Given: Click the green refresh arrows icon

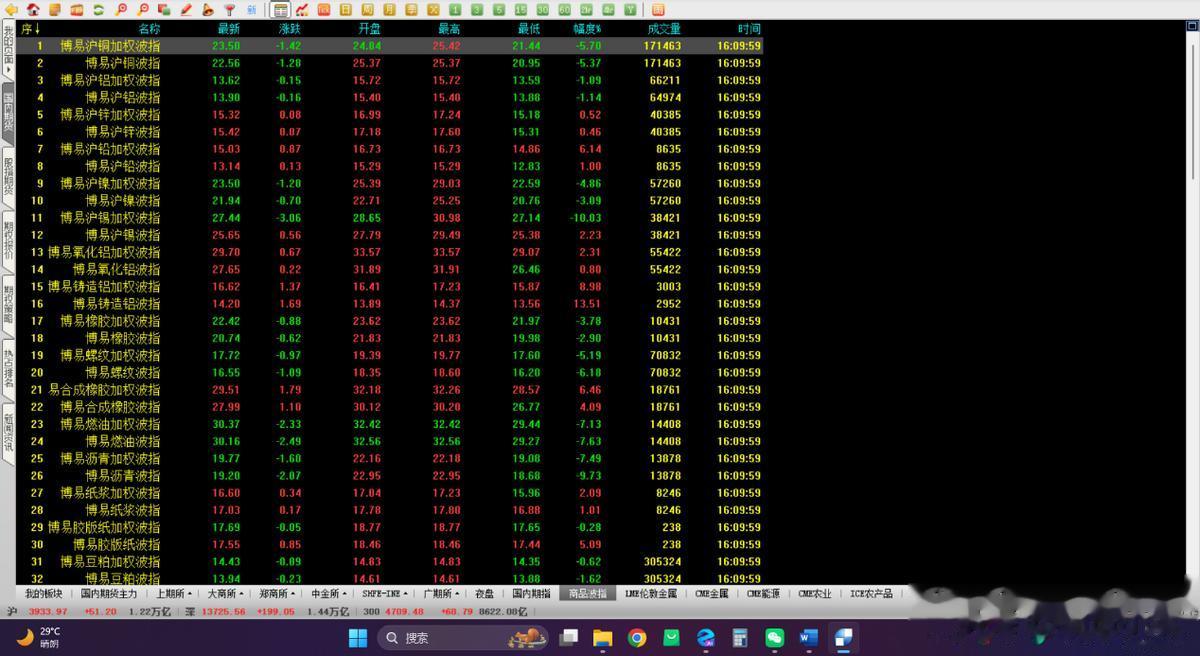Looking at the screenshot, I should 99,10.
